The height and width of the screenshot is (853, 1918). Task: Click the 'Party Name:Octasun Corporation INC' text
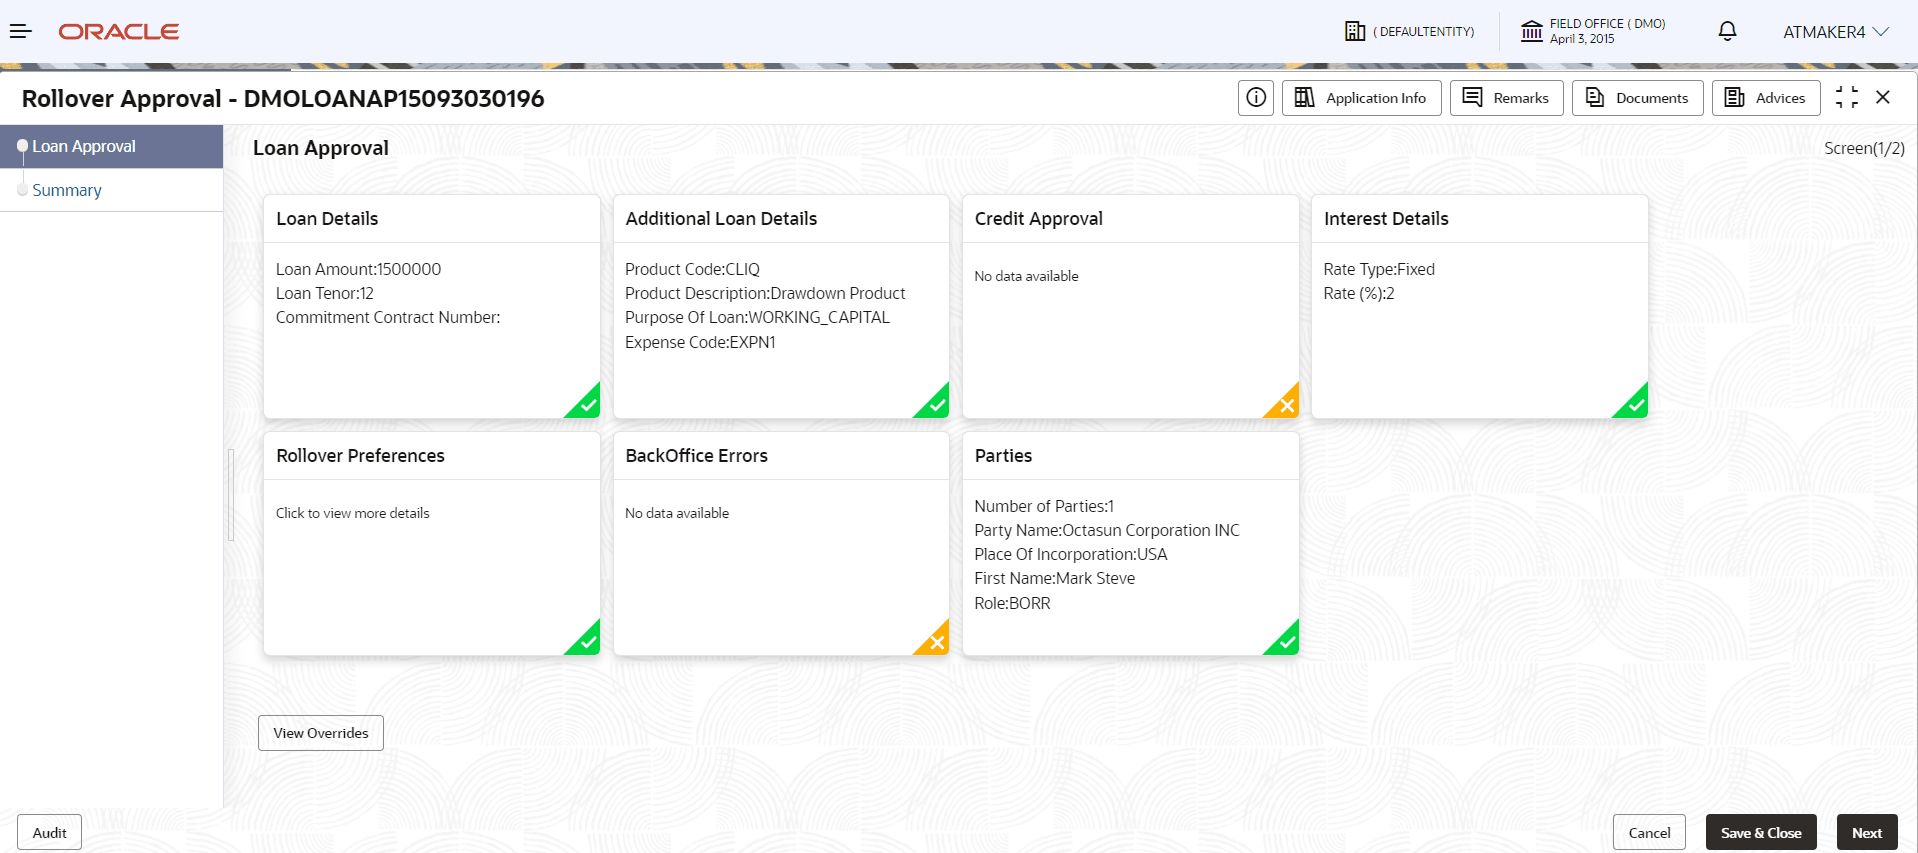pyautogui.click(x=1107, y=530)
